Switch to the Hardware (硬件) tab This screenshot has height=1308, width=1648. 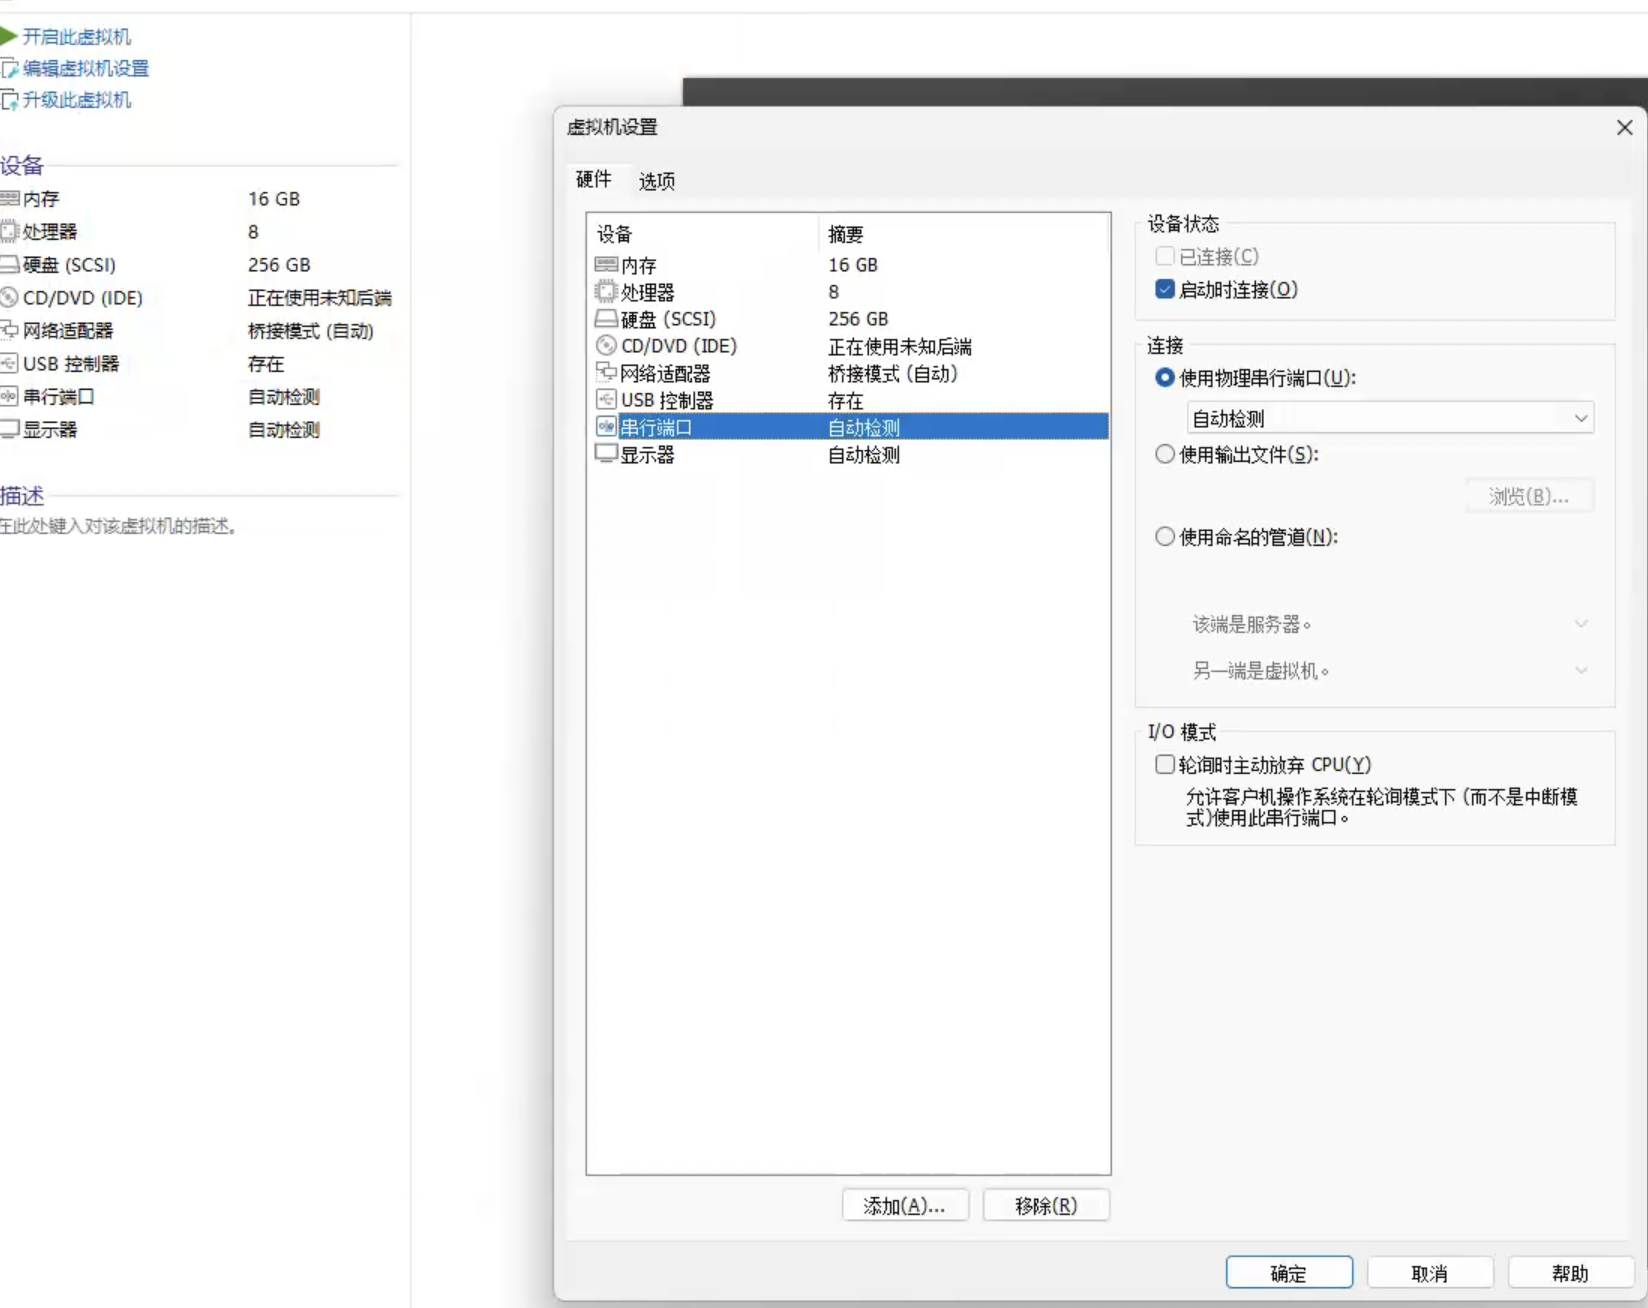point(594,179)
